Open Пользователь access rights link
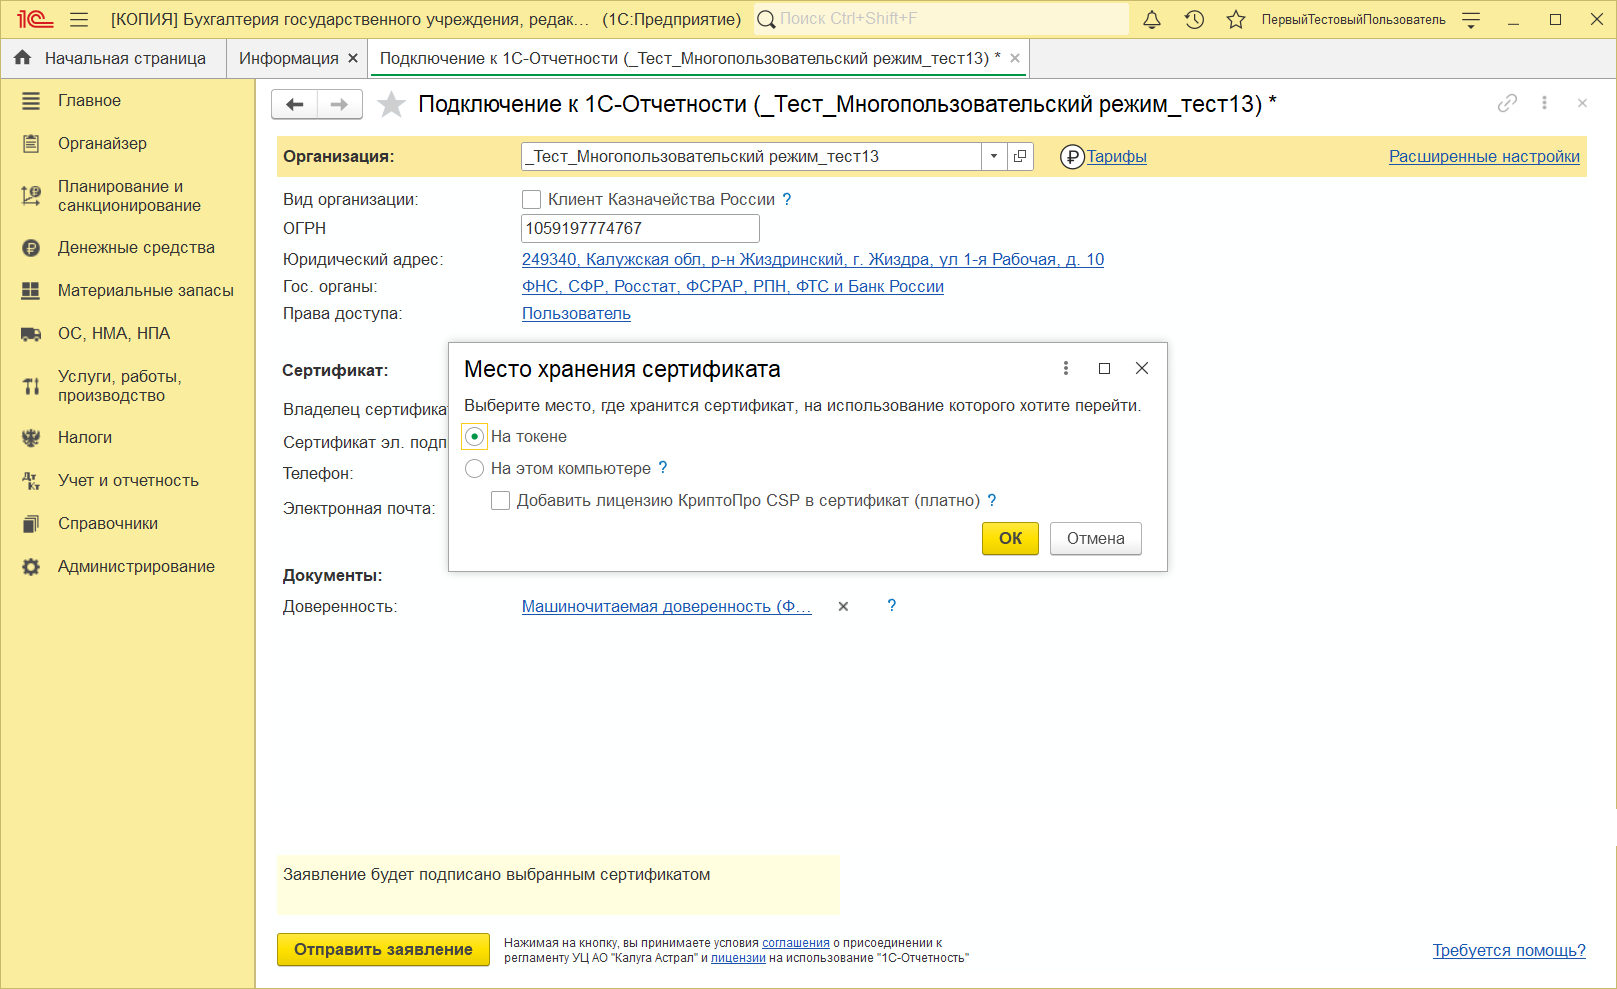 [576, 314]
